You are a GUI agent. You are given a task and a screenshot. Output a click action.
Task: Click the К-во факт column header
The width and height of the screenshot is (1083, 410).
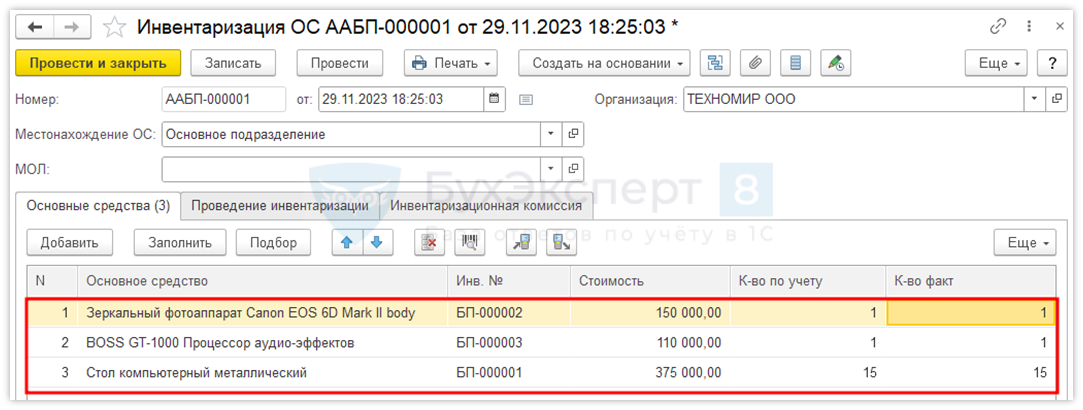click(970, 281)
